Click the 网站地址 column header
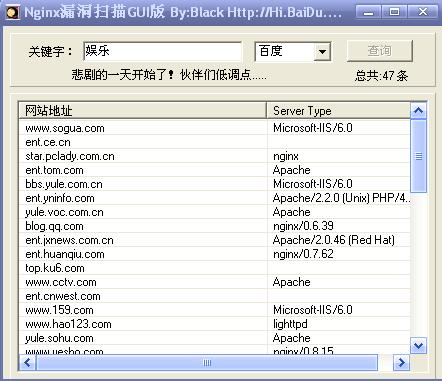 tap(143, 111)
